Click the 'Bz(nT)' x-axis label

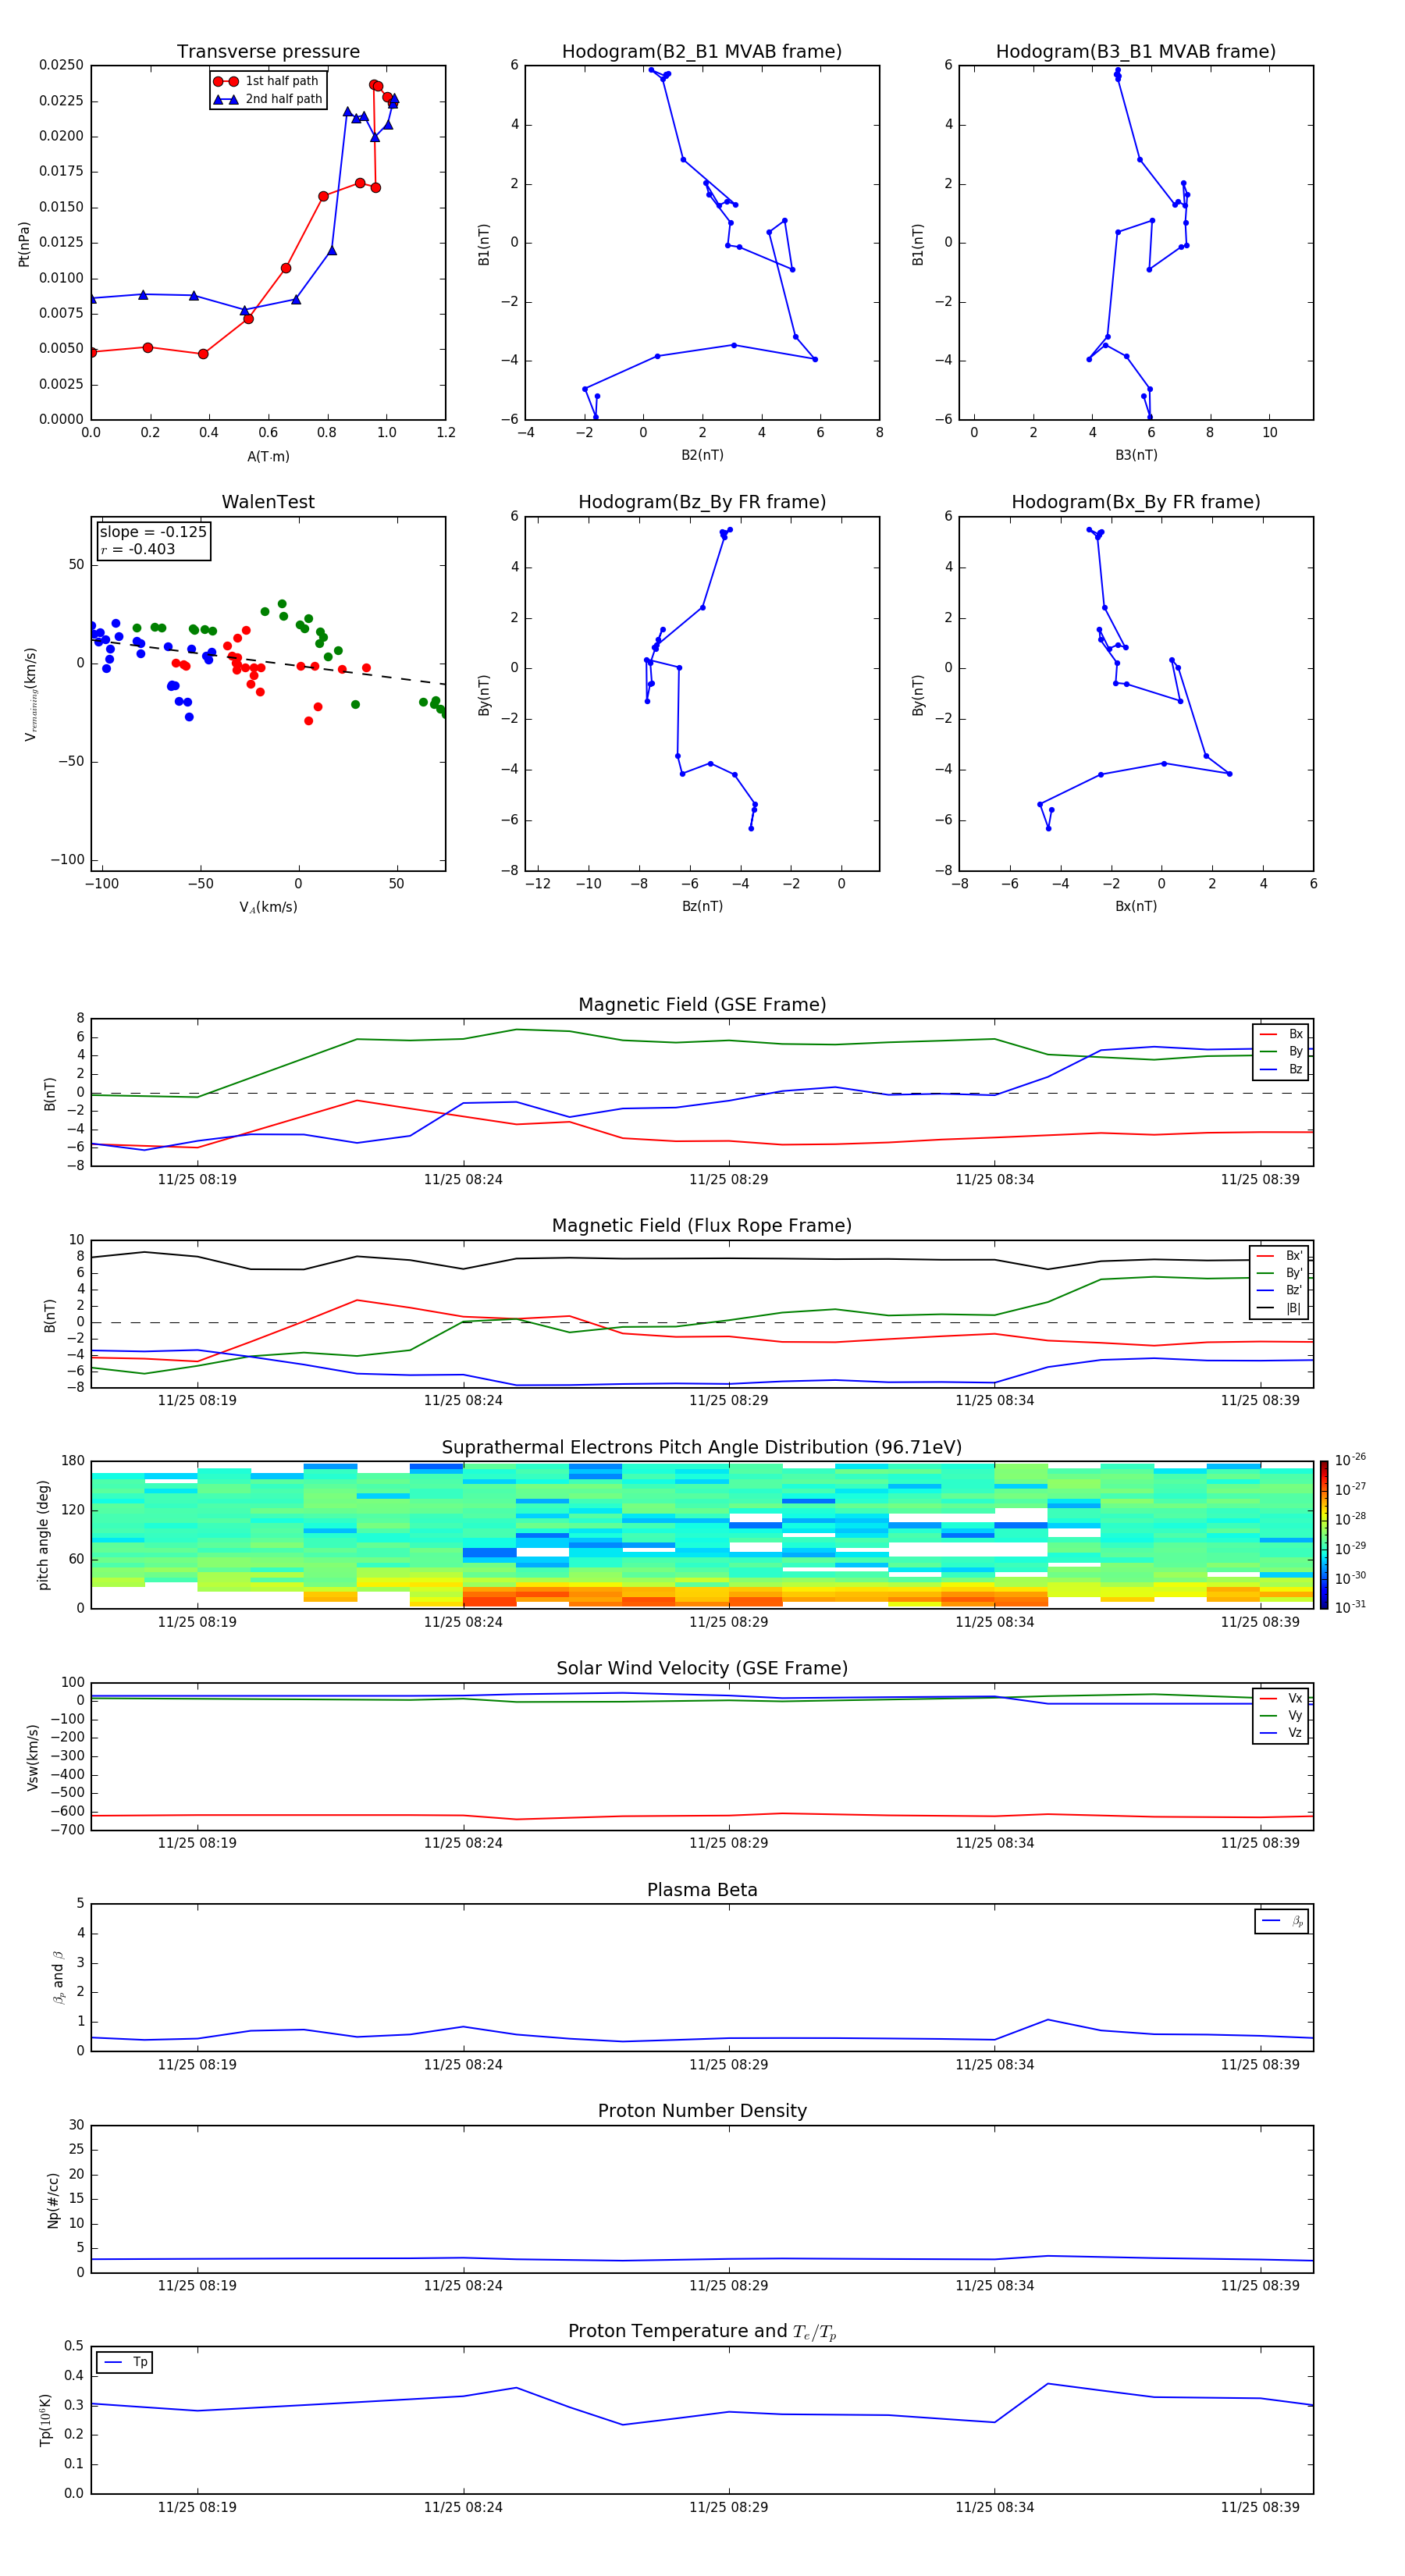(702, 906)
